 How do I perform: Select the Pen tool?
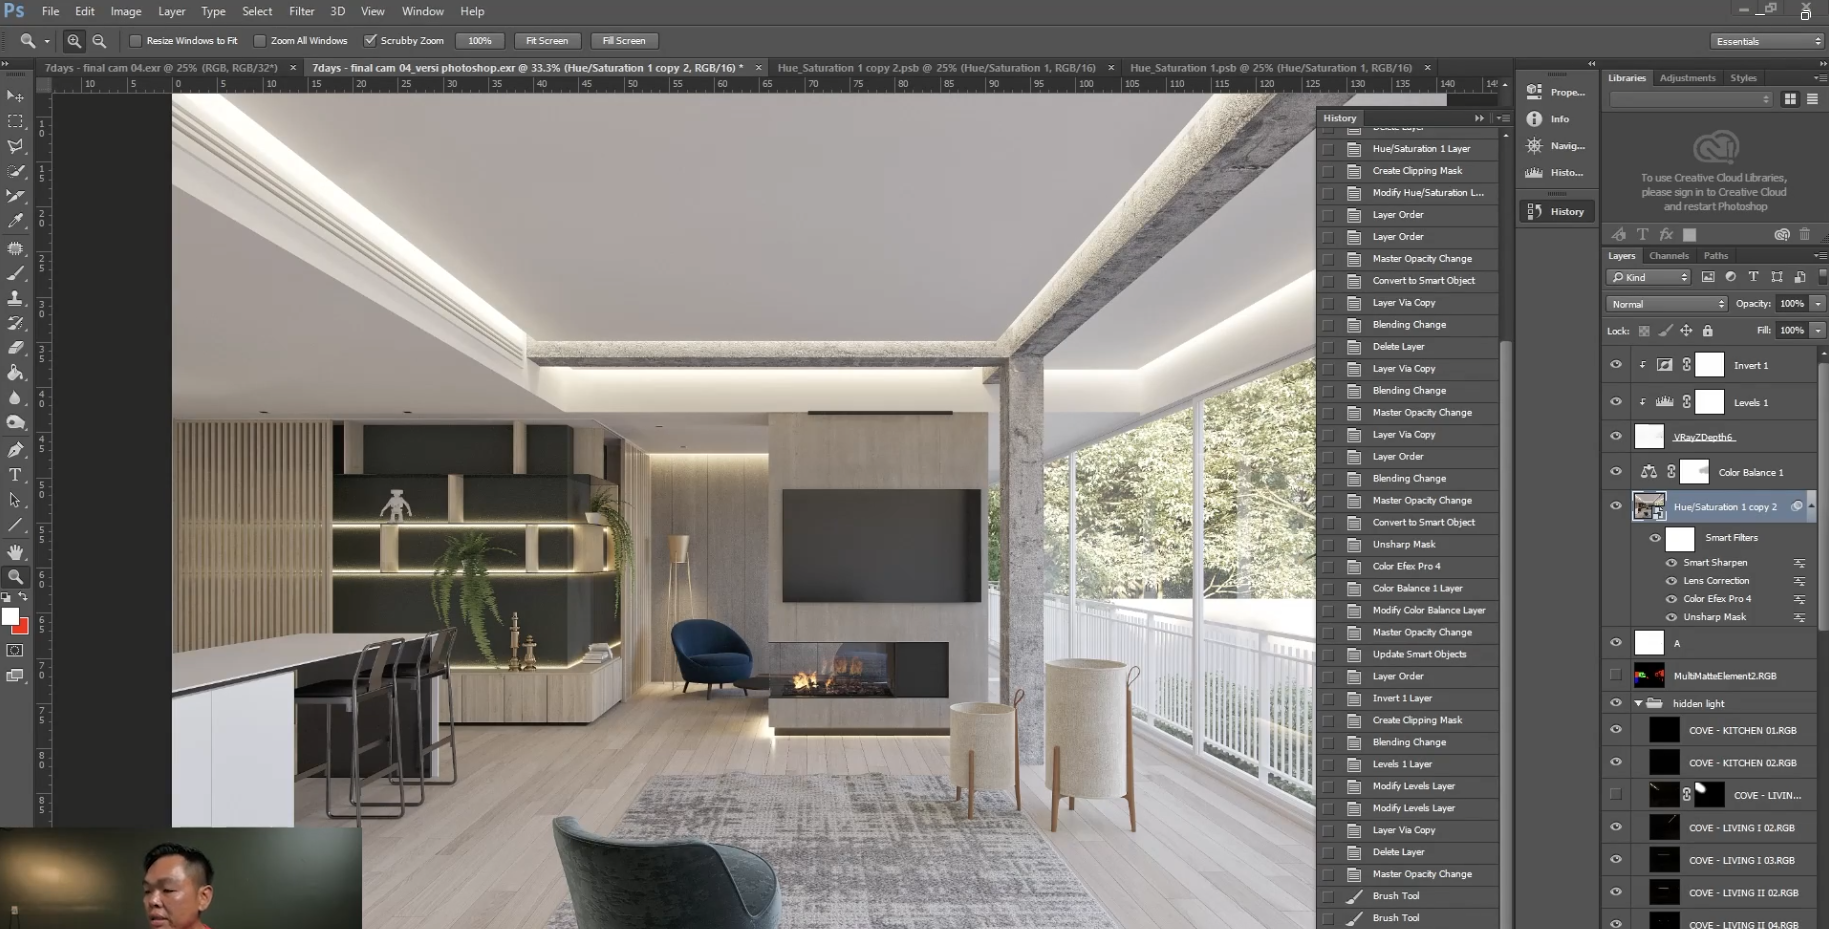[15, 450]
